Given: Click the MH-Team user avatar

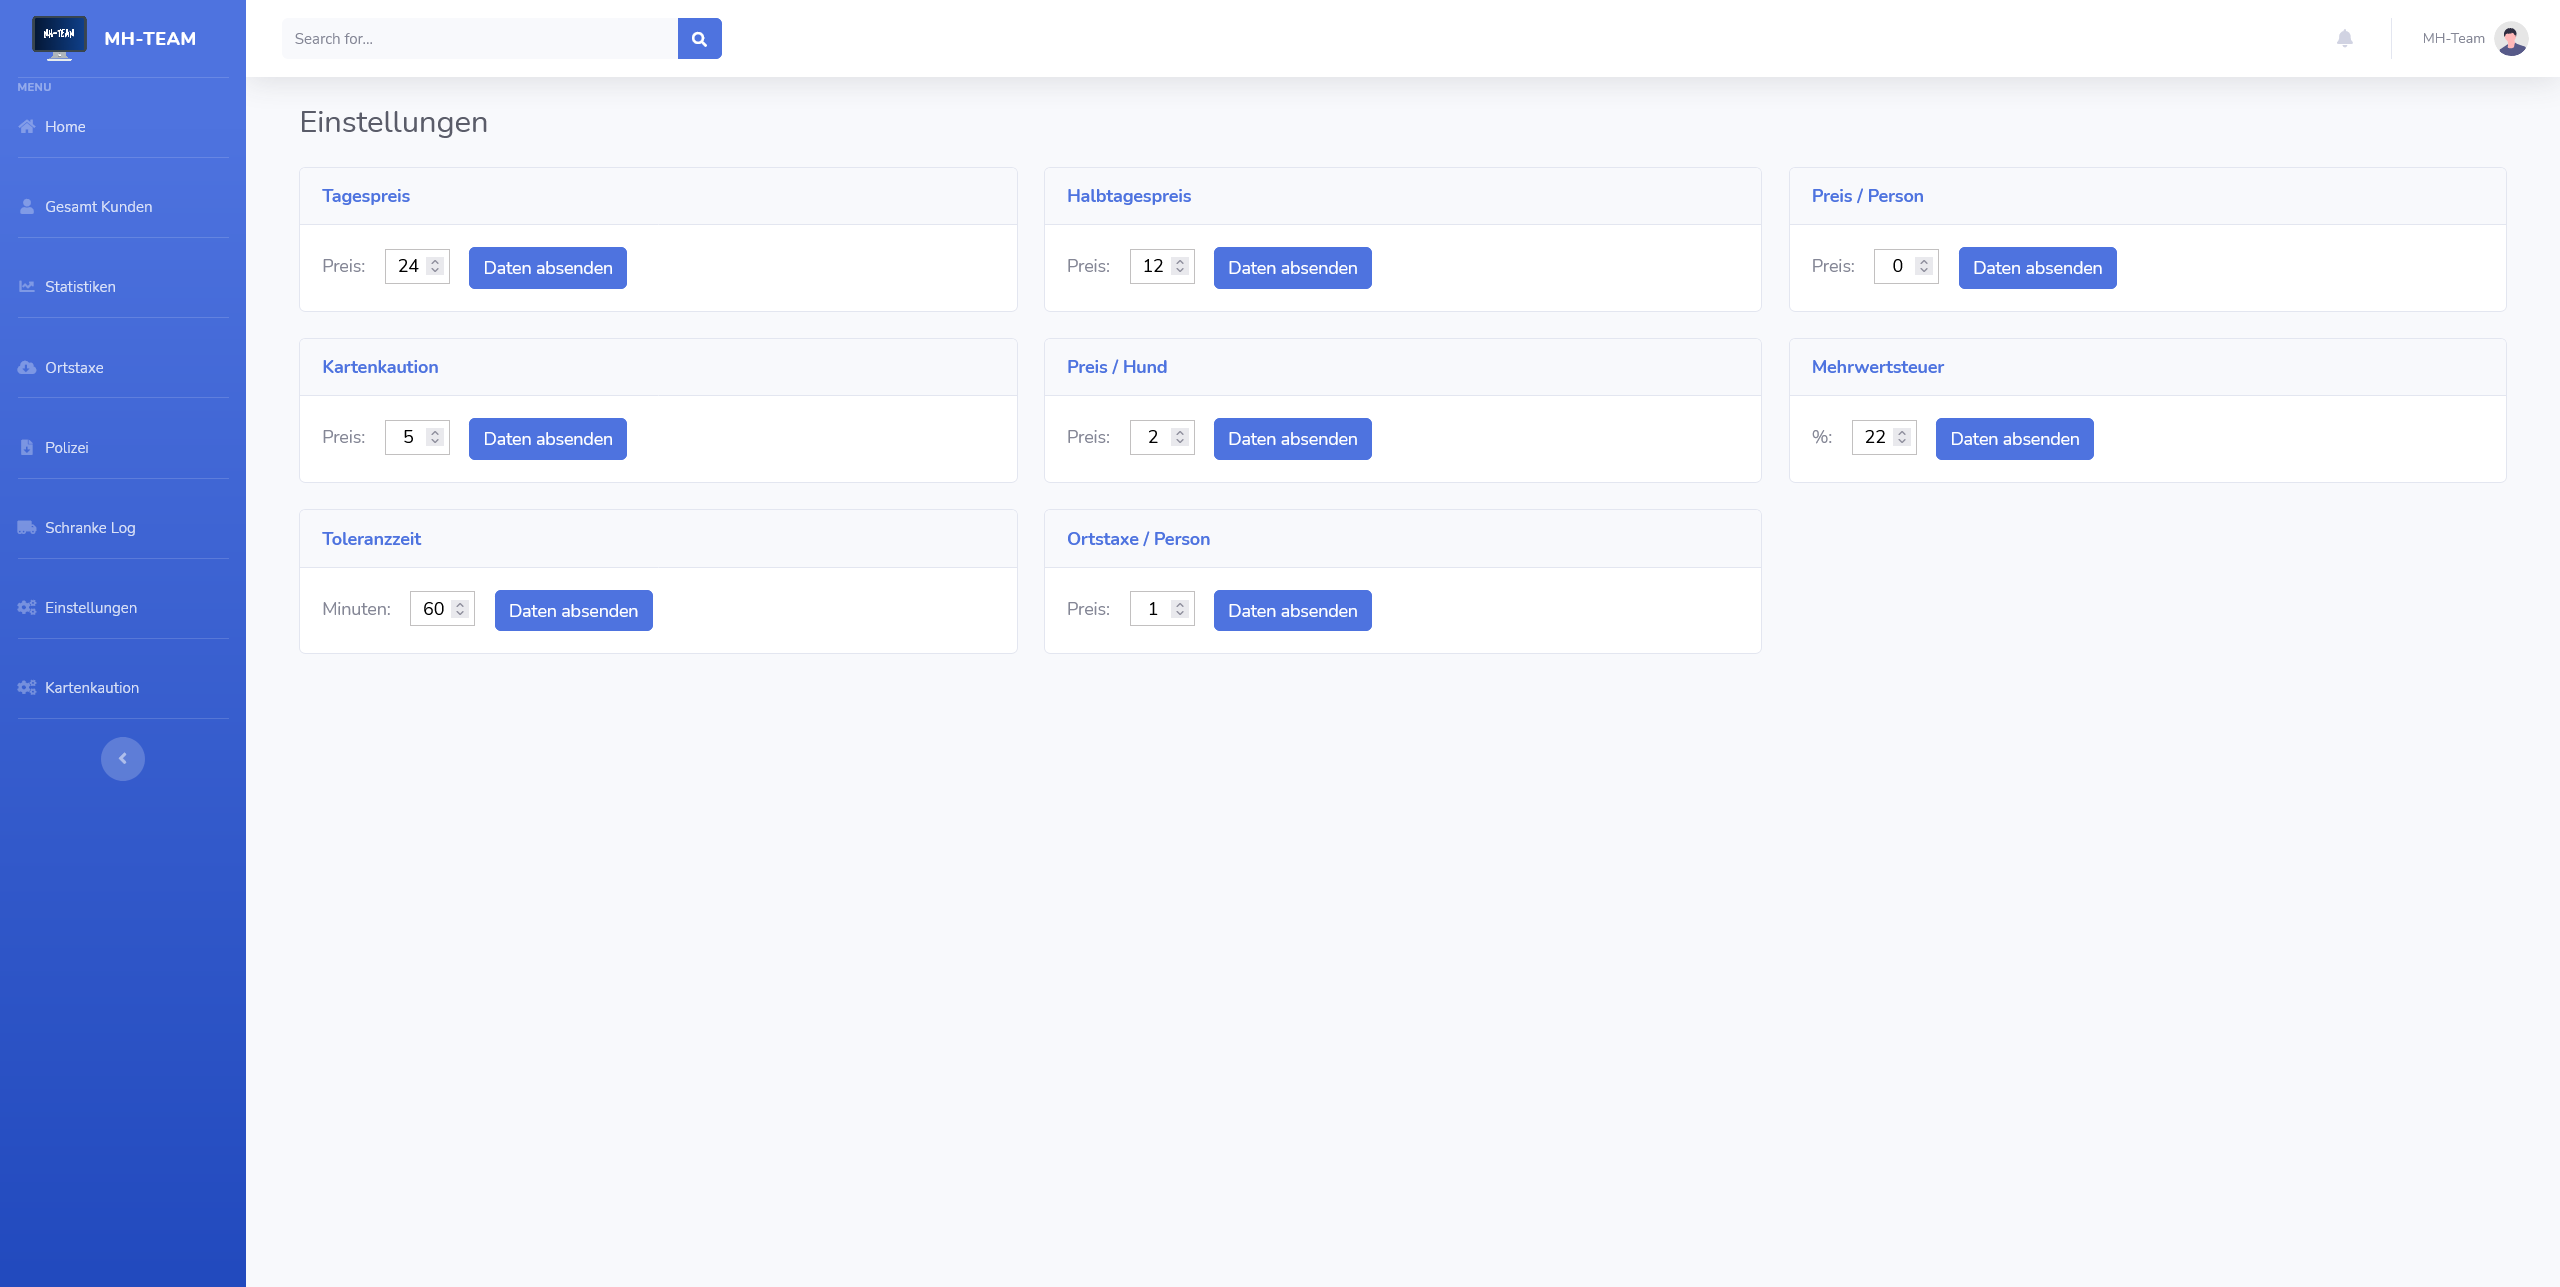Looking at the screenshot, I should 2511,39.
